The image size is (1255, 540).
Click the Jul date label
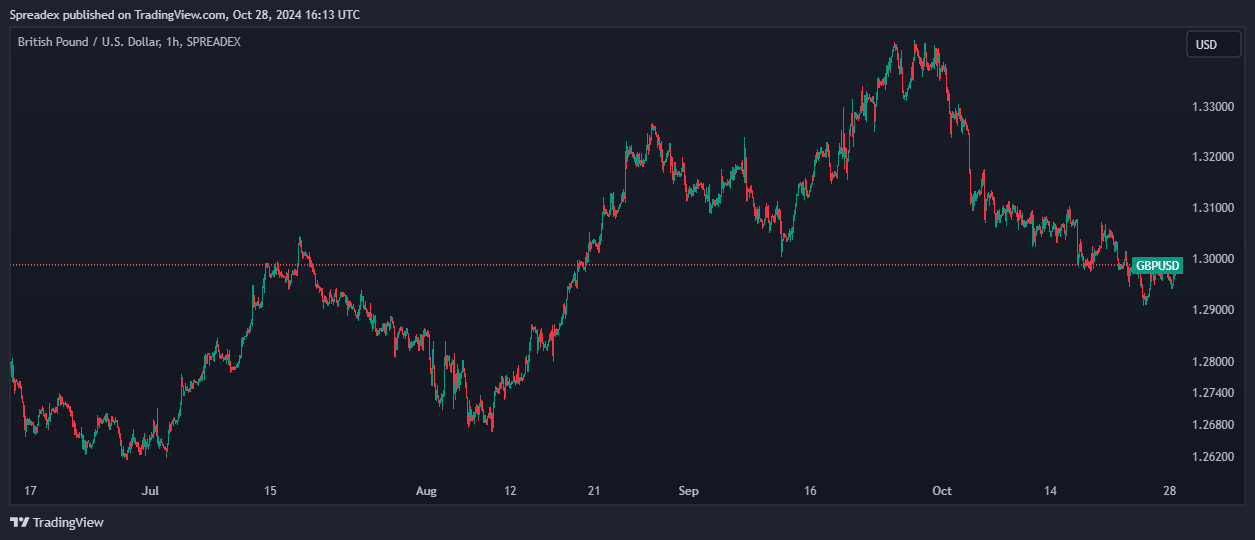coord(151,491)
